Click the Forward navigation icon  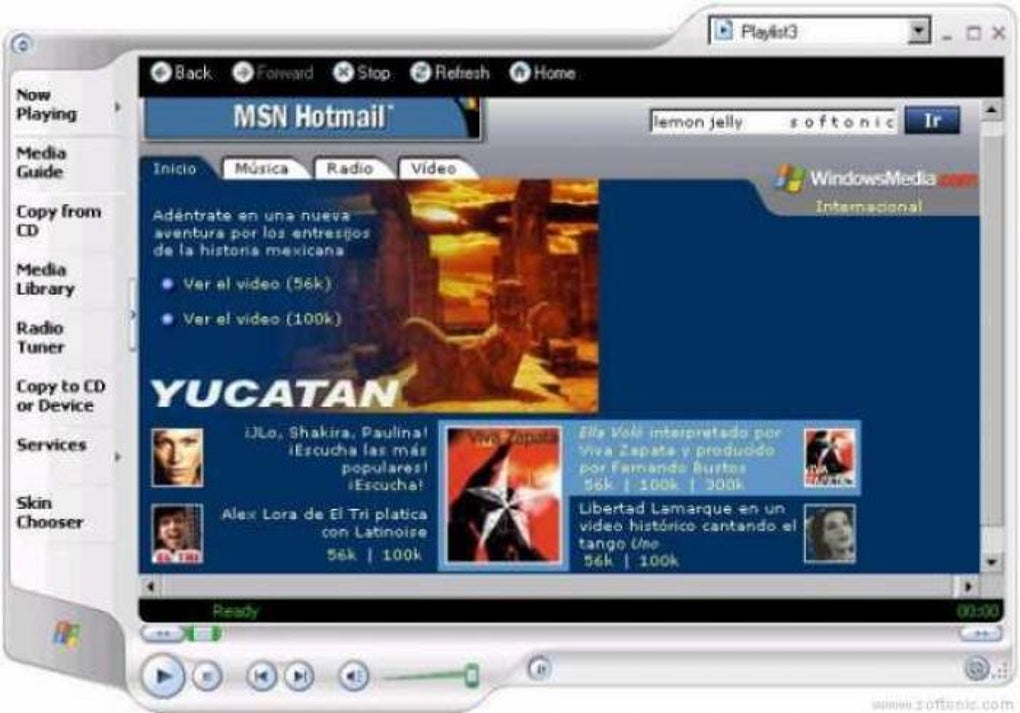(243, 72)
